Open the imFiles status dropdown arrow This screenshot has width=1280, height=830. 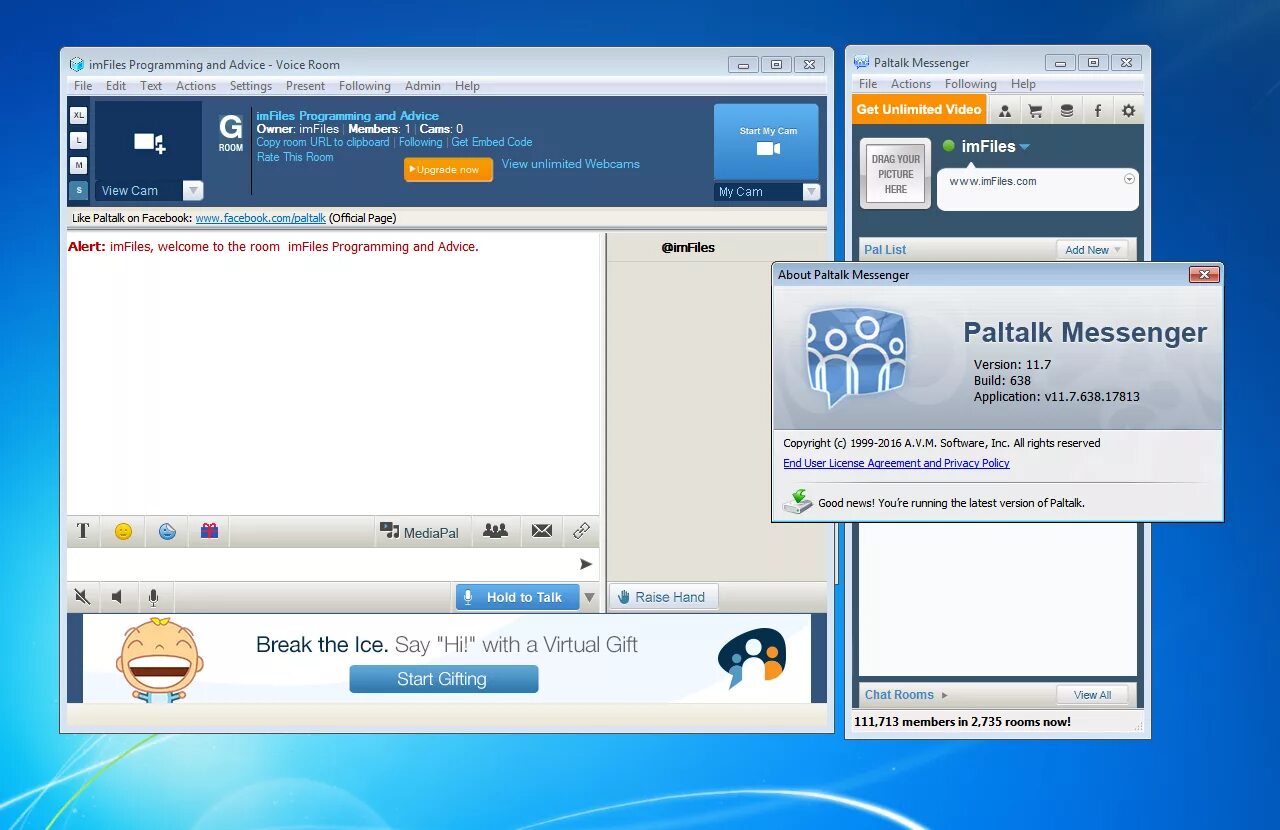point(1024,147)
